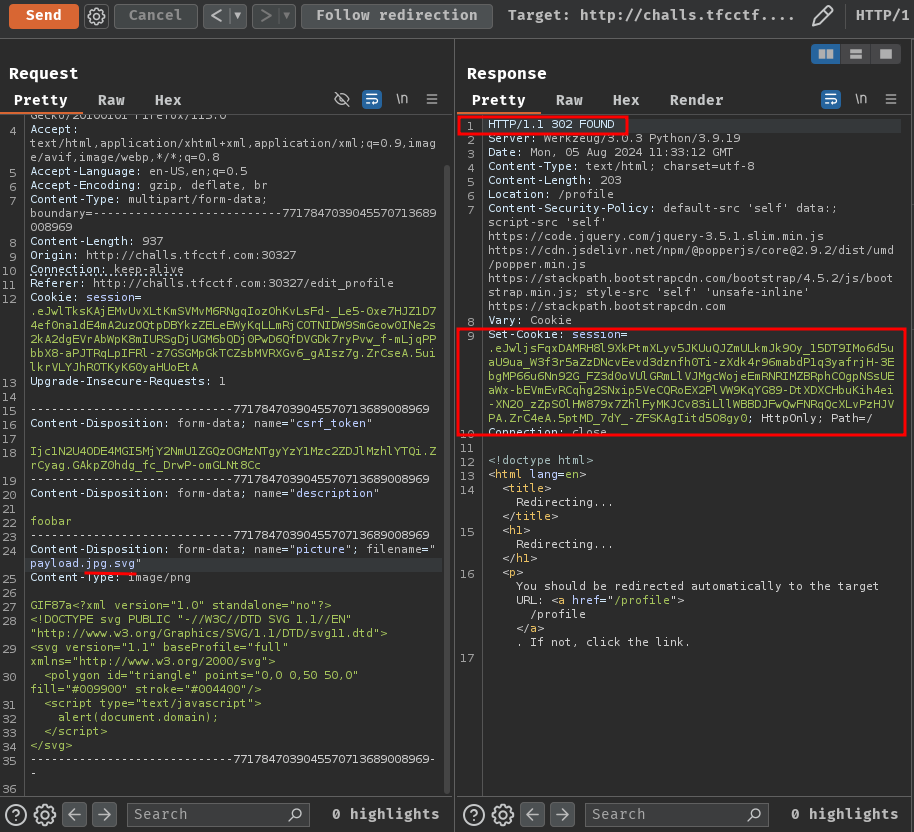Screen dimensions: 914x832
Task: Switch Request view to Pretty tab
Action: point(41,100)
